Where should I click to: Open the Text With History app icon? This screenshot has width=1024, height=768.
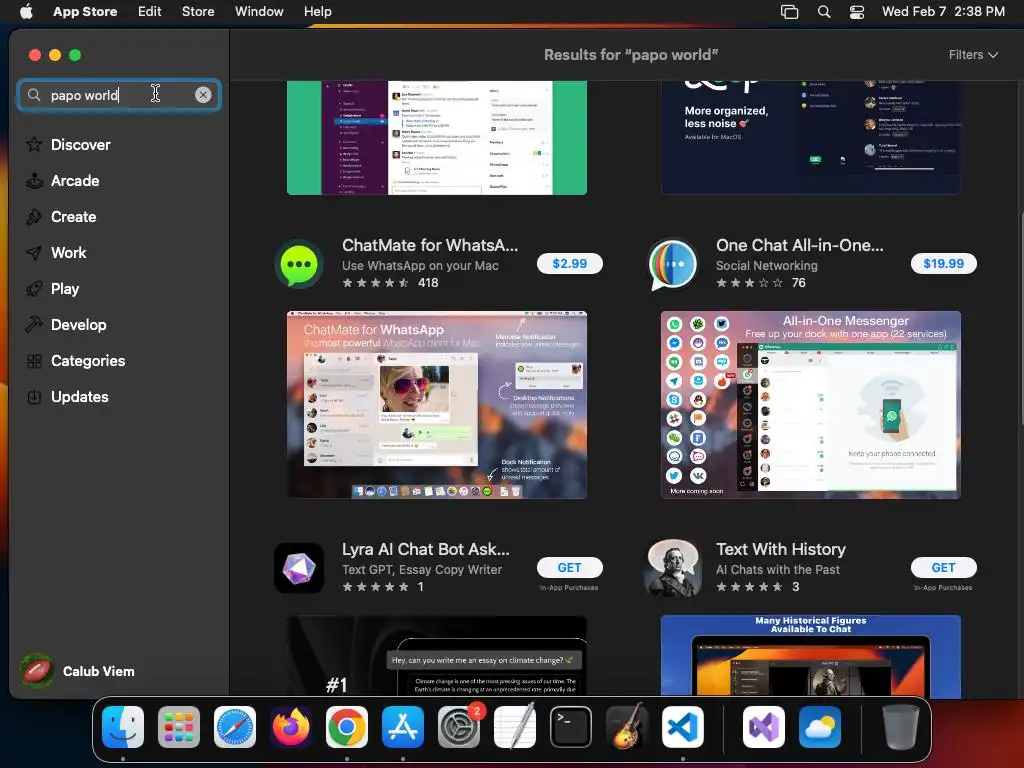click(x=673, y=568)
